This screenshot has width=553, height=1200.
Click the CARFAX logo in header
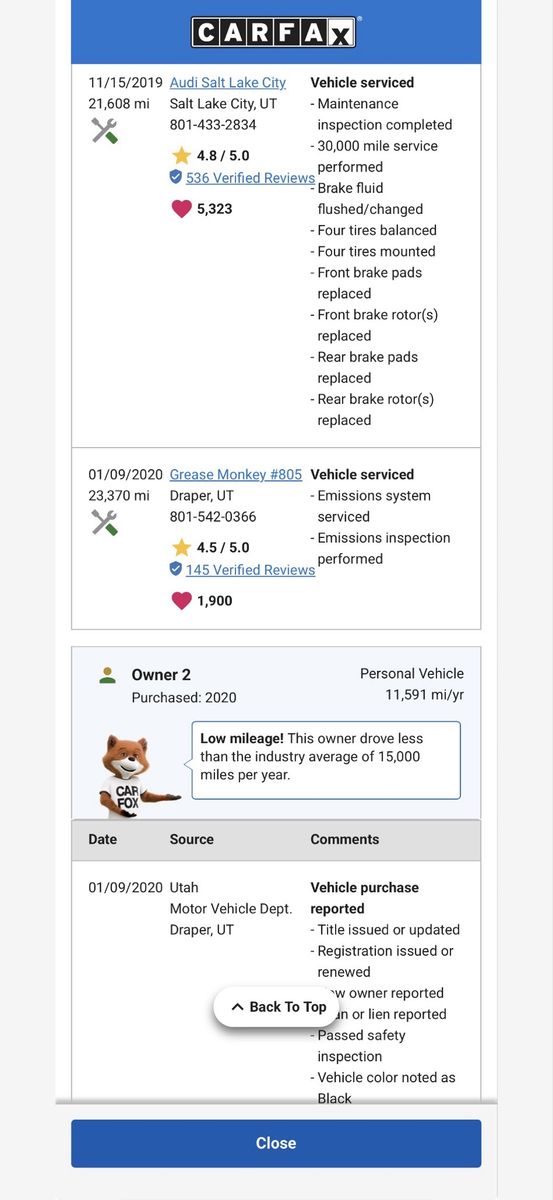pos(276,32)
